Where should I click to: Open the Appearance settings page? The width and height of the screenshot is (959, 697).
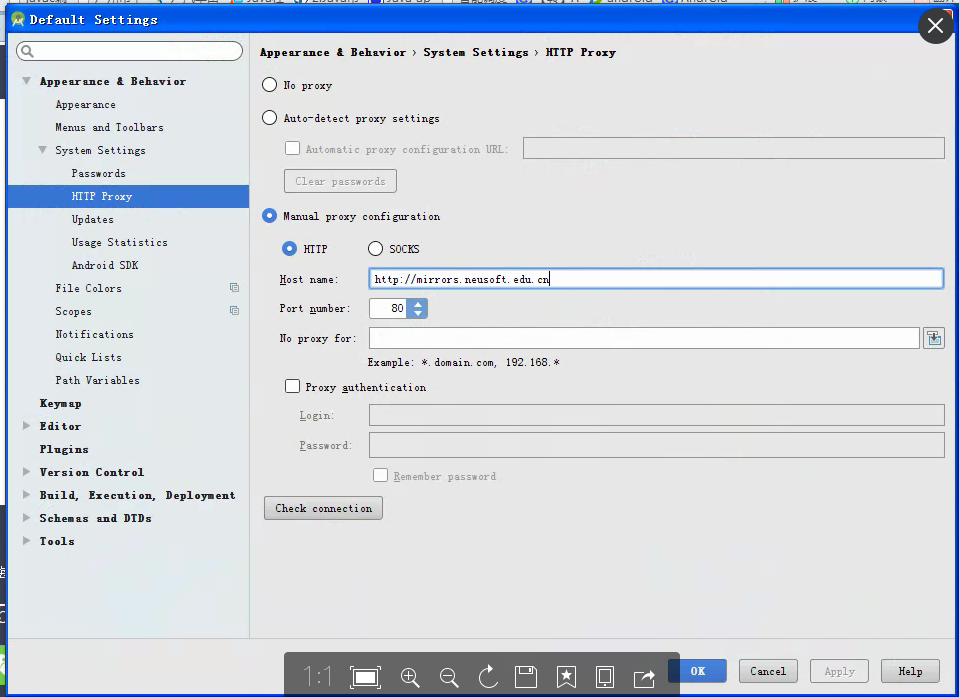tap(86, 105)
